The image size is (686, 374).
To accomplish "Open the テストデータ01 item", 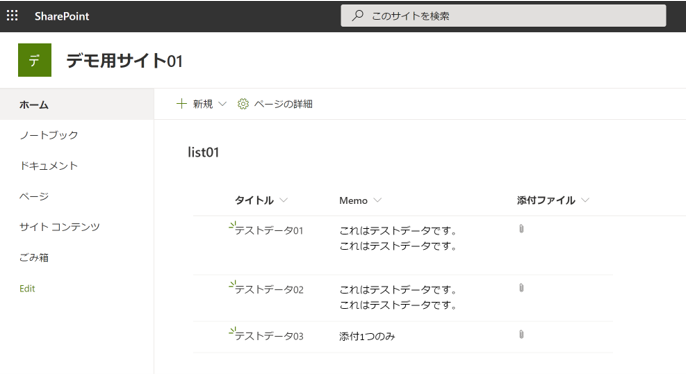I will [x=269, y=231].
